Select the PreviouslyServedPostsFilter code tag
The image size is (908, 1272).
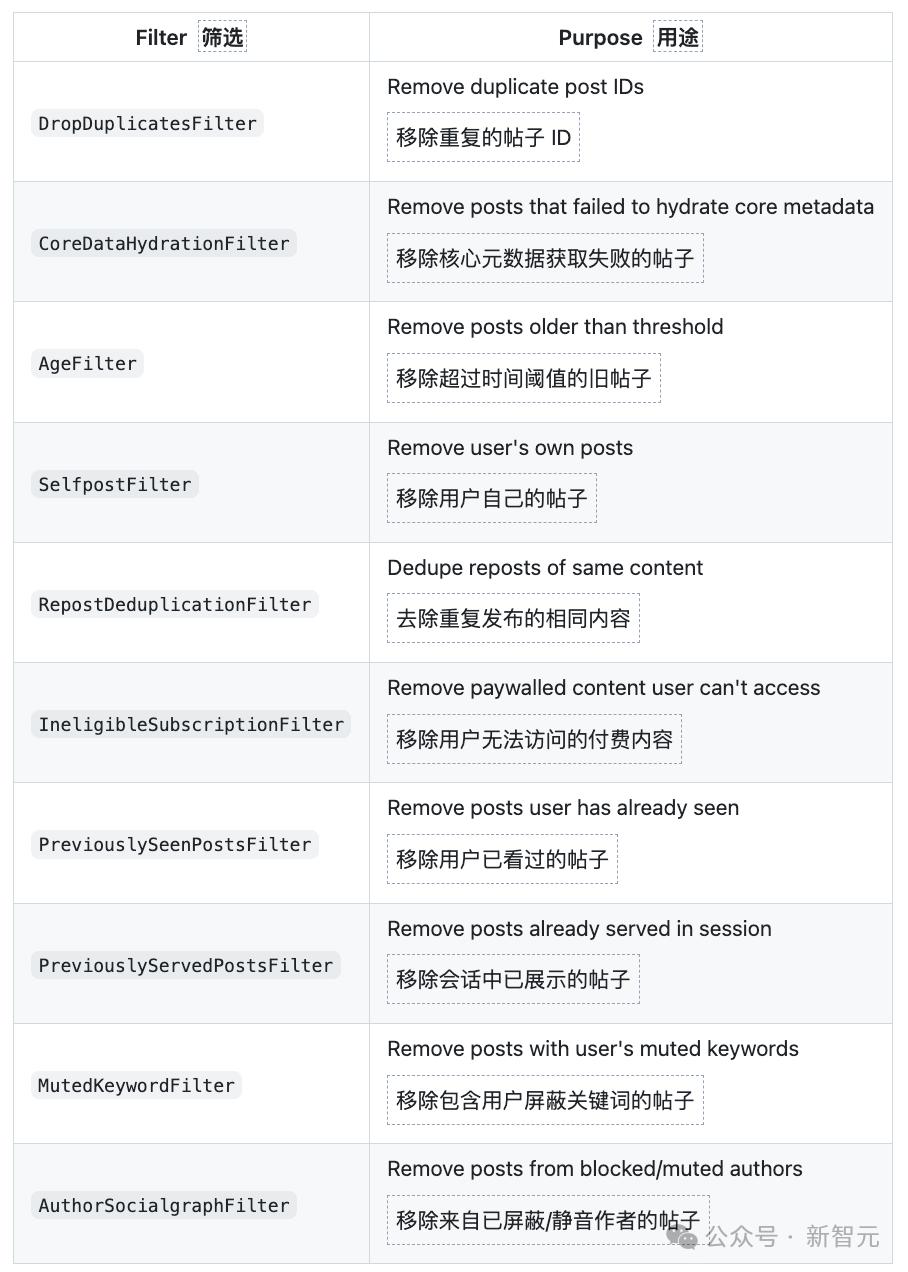click(186, 966)
